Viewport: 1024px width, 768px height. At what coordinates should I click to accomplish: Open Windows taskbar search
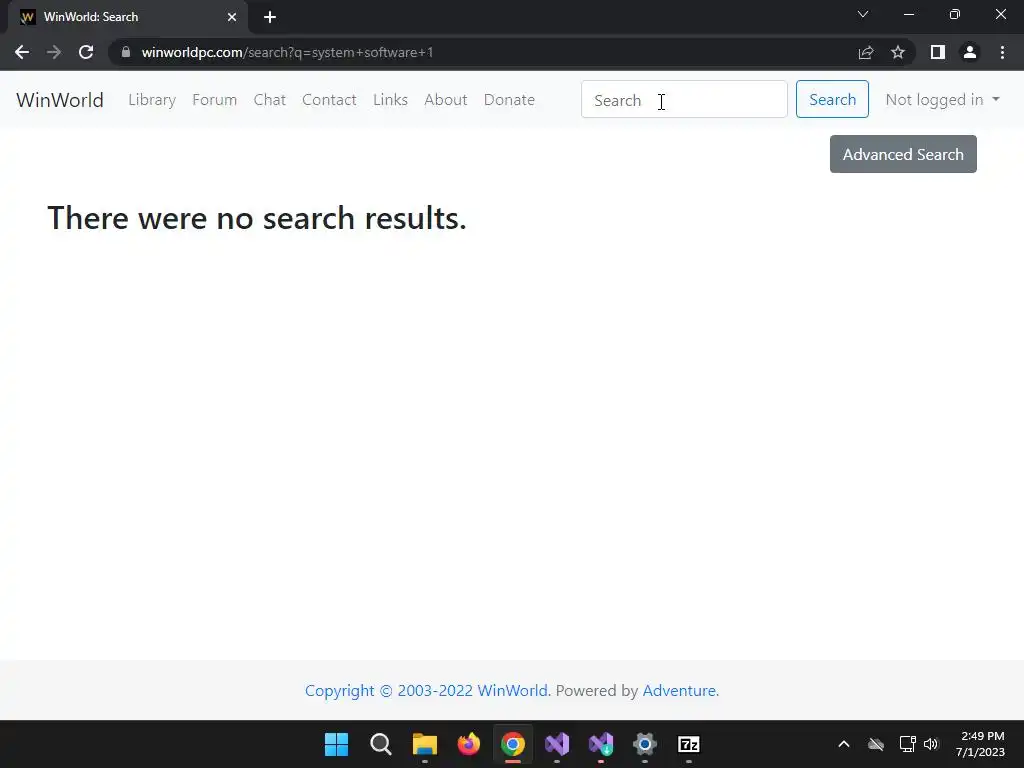381,744
